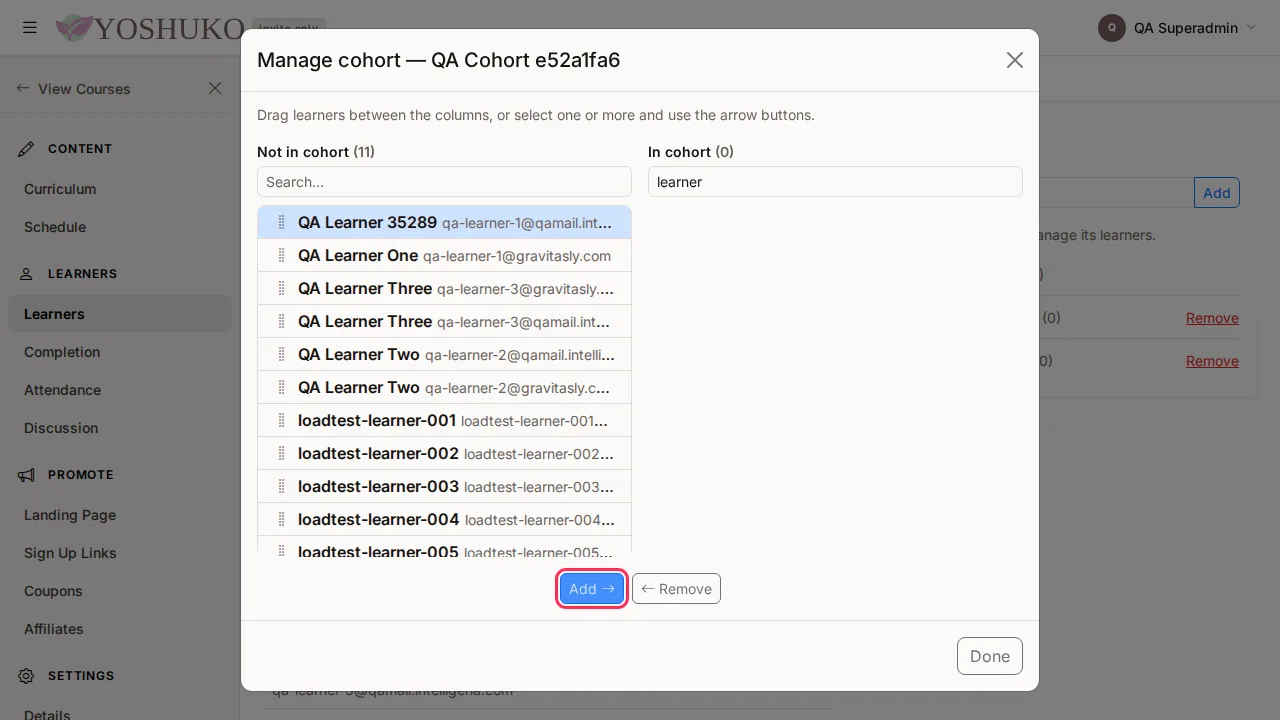Go back via View Courses link
Viewport: 1280px width, 720px height.
[x=73, y=88]
